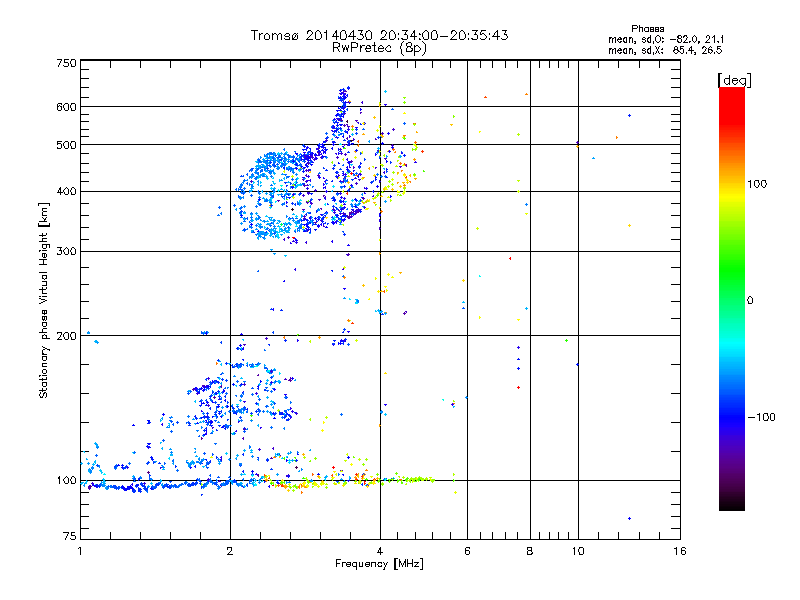
Task: Click the y-axis tick label '500'
Action: coord(66,145)
